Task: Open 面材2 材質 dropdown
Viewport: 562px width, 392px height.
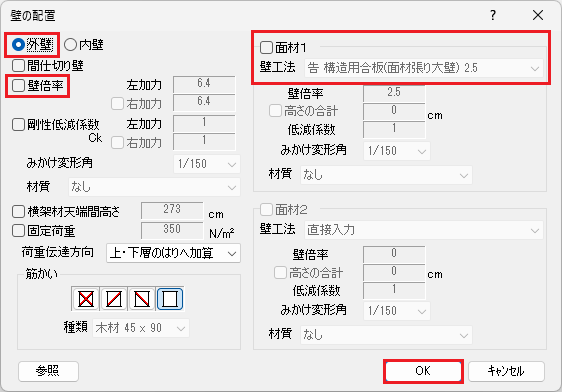Action: 386,335
